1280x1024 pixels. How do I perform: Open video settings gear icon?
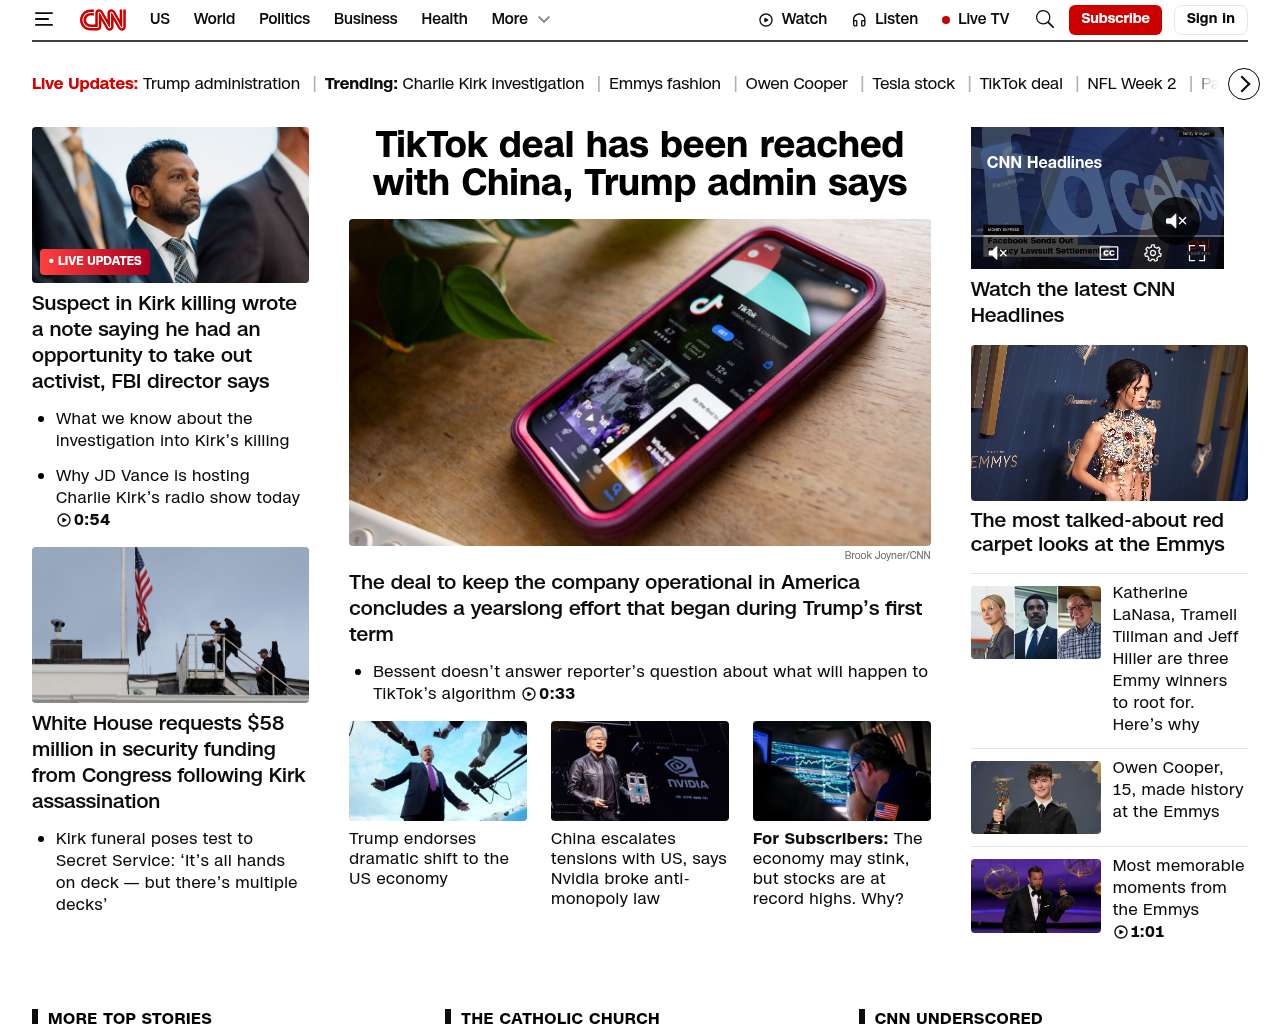pos(1153,253)
